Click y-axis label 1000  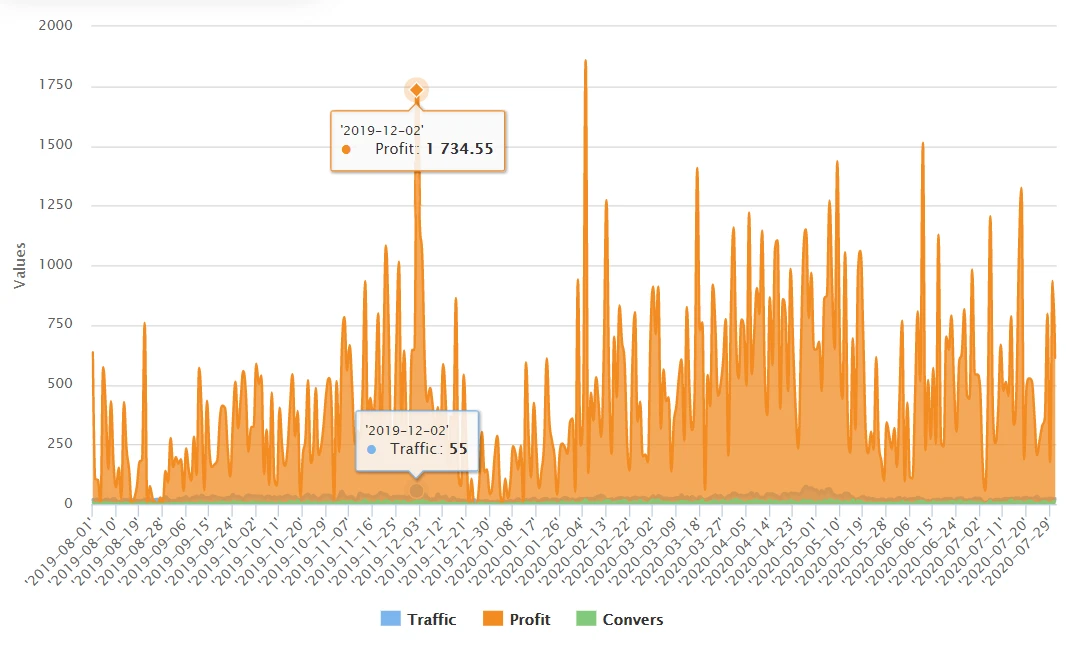pos(56,264)
